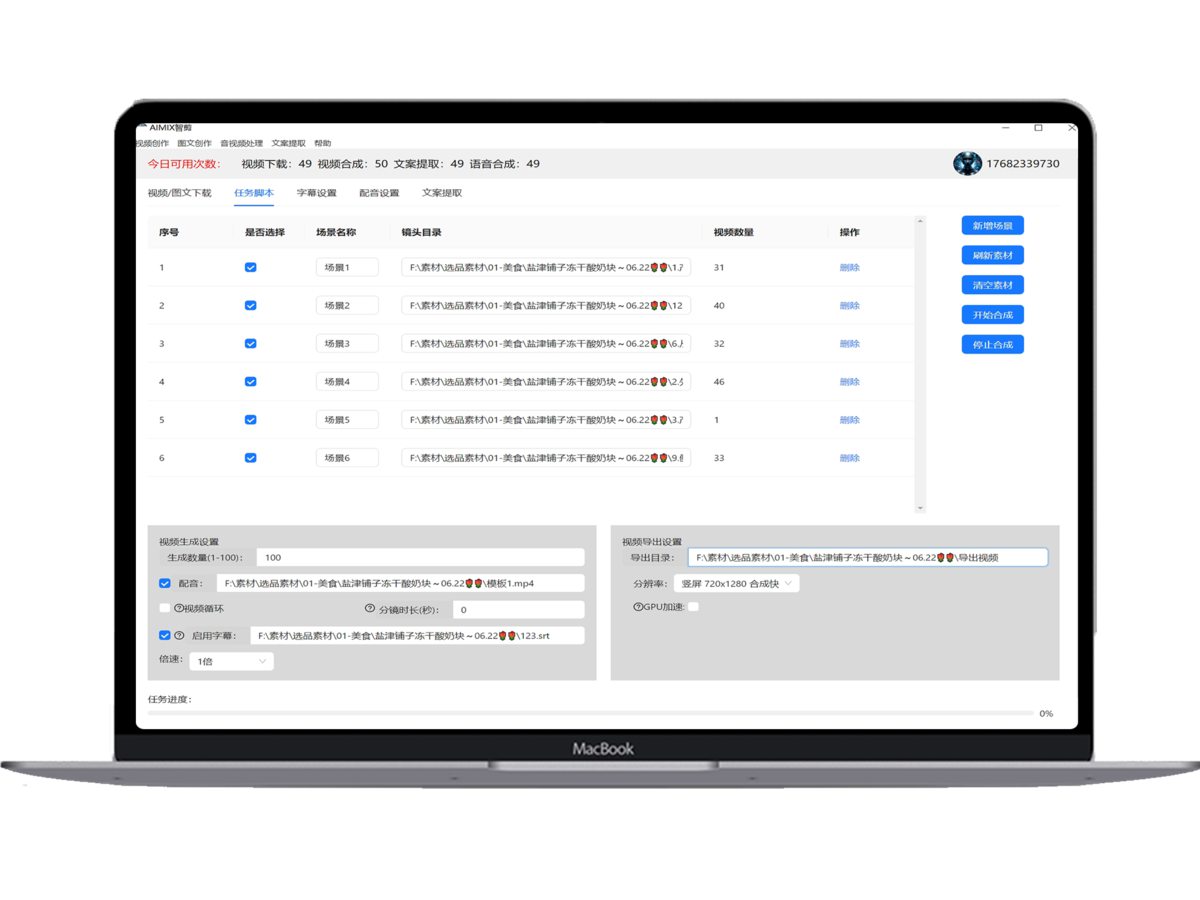This screenshot has height=900, width=1200.
Task: Switch to the 字幕设置 tab
Action: [316, 193]
